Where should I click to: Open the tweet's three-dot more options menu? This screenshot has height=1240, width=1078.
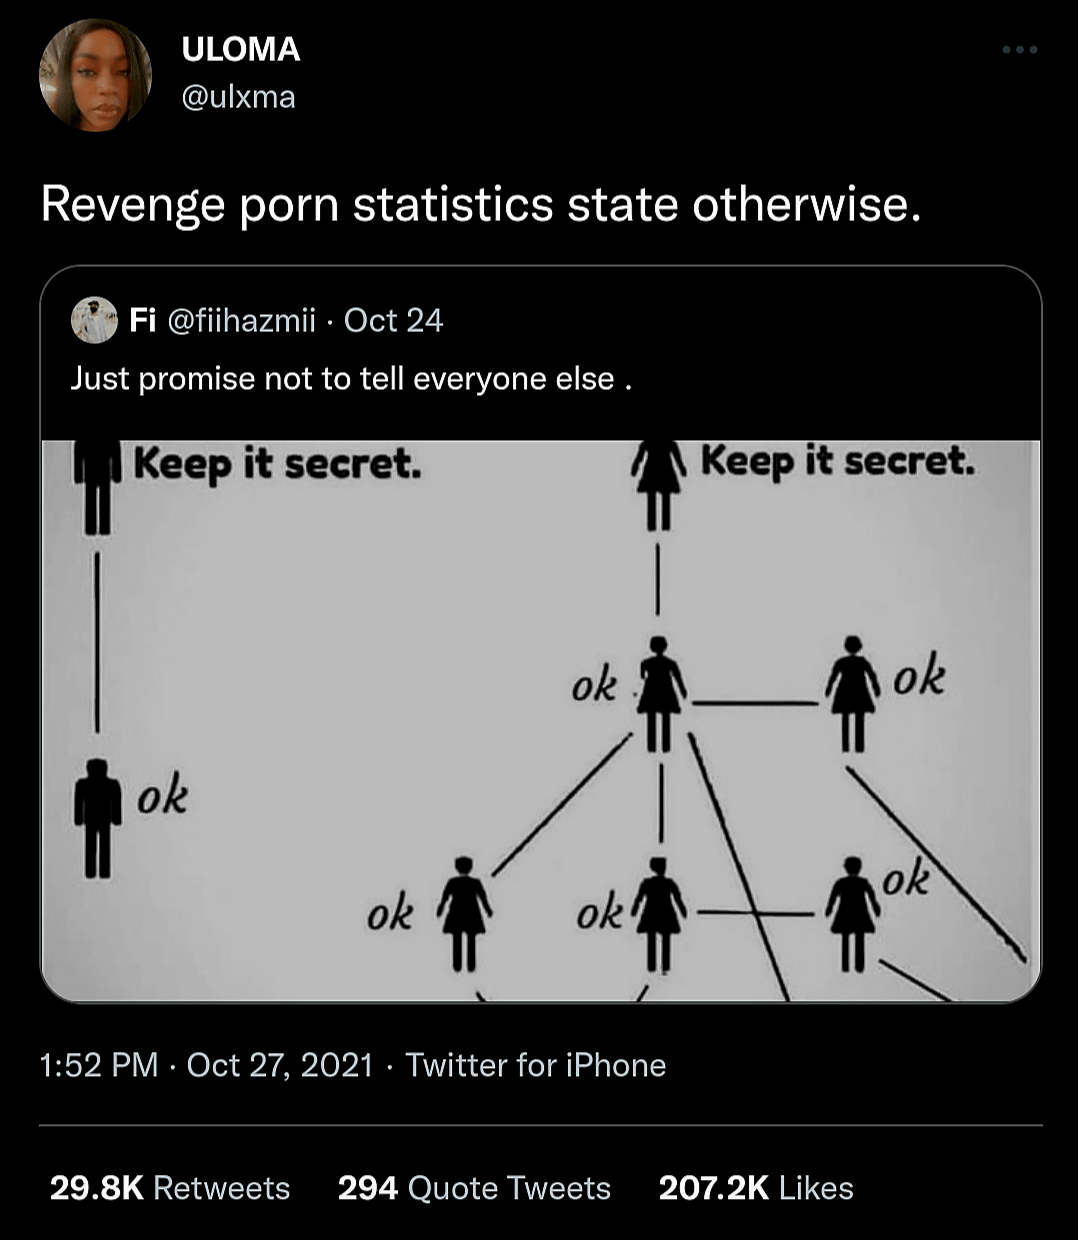[x=1019, y=49]
